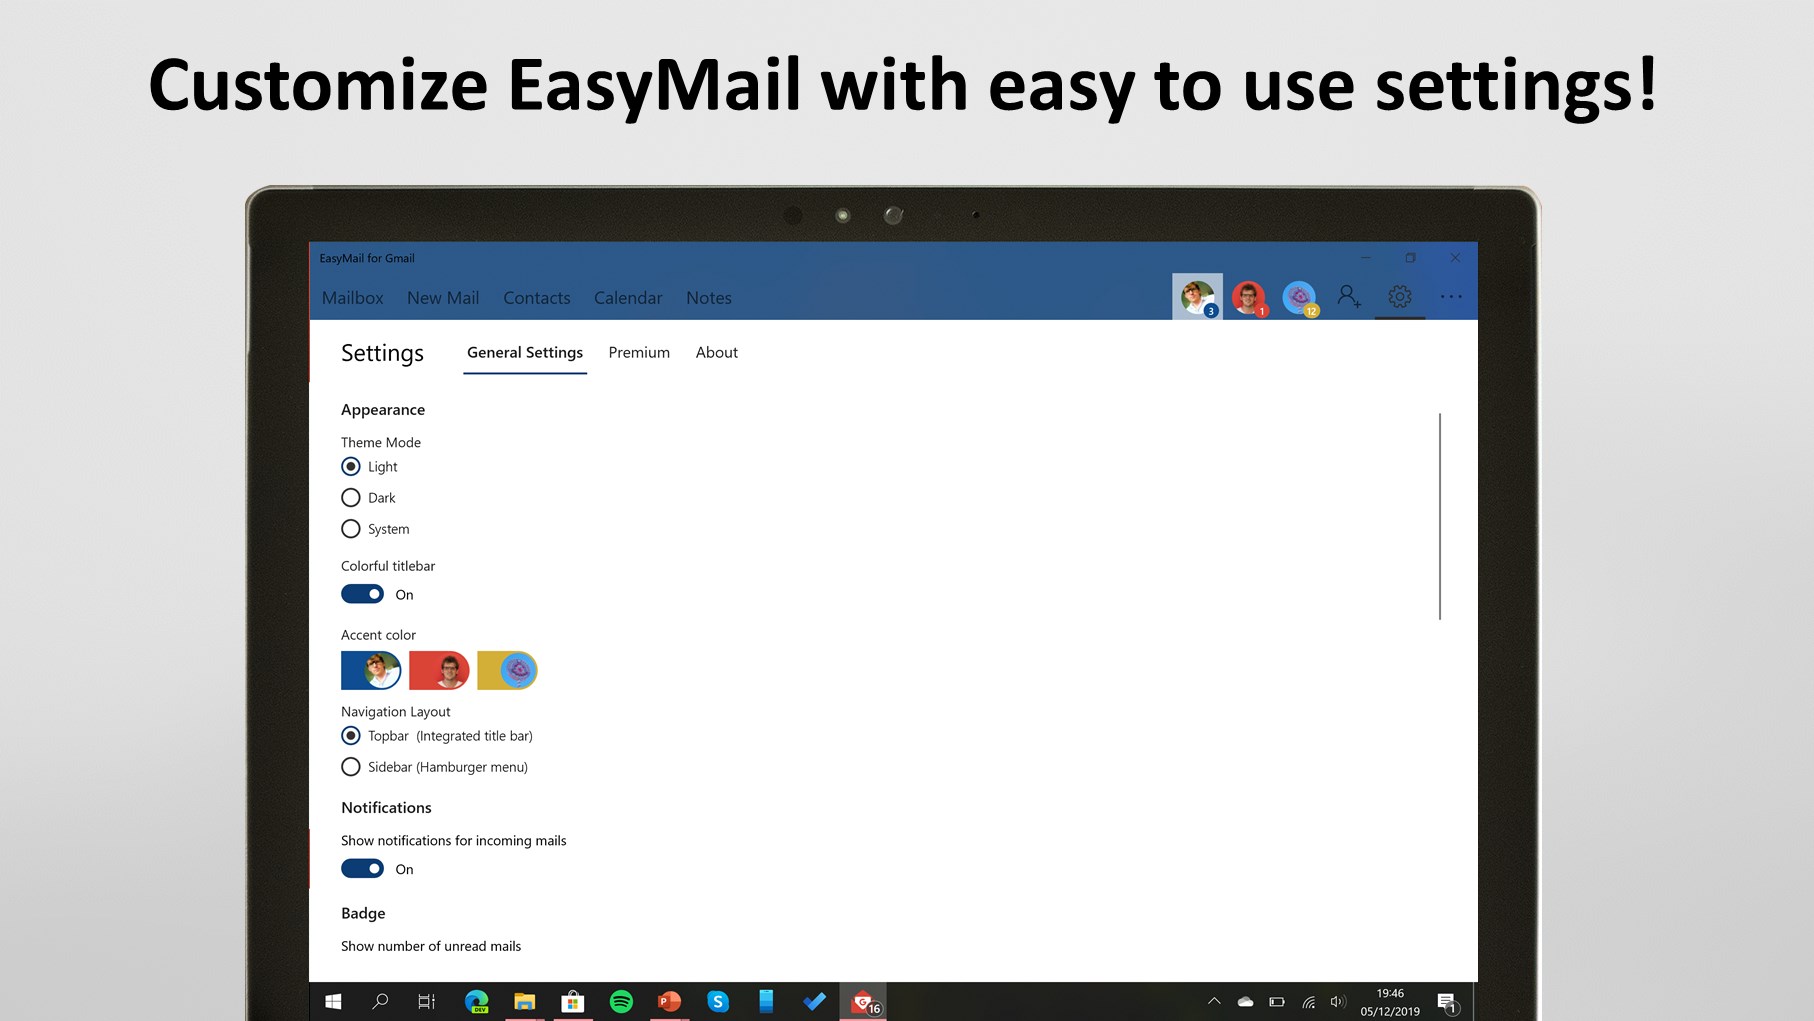Click the volume speaker tray icon
The height and width of the screenshot is (1021, 1814).
click(1338, 1001)
